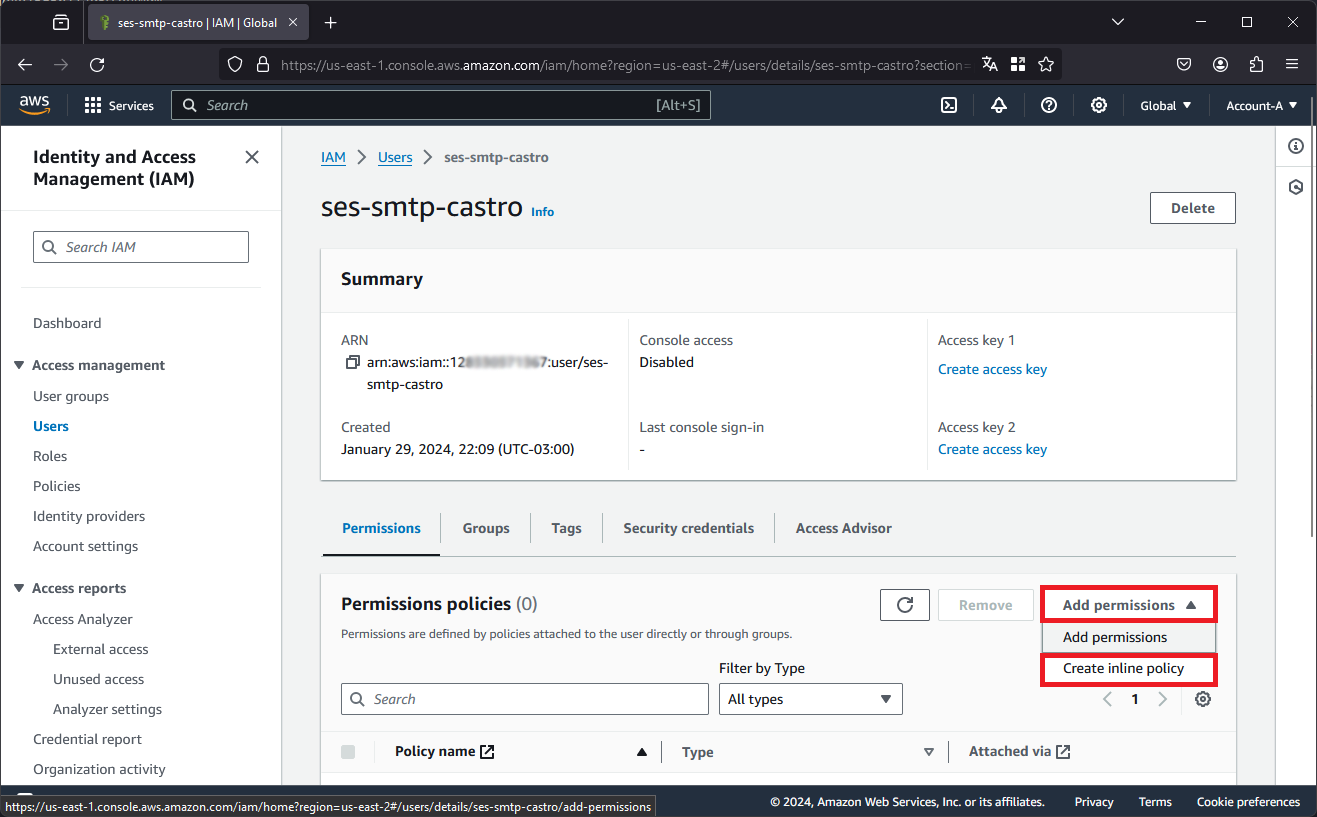Open Policies in the sidebar
Image resolution: width=1317 pixels, height=817 pixels.
tap(57, 486)
